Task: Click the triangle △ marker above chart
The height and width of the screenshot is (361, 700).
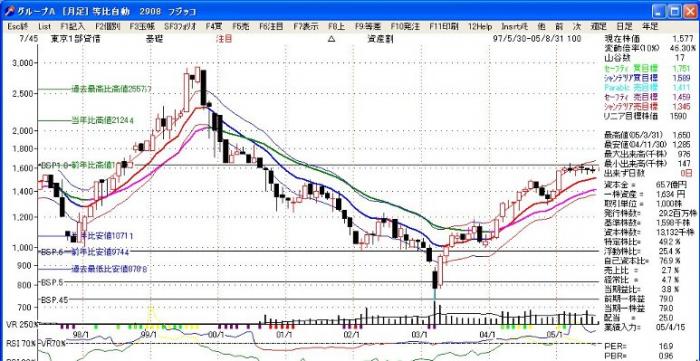Action: 331,39
